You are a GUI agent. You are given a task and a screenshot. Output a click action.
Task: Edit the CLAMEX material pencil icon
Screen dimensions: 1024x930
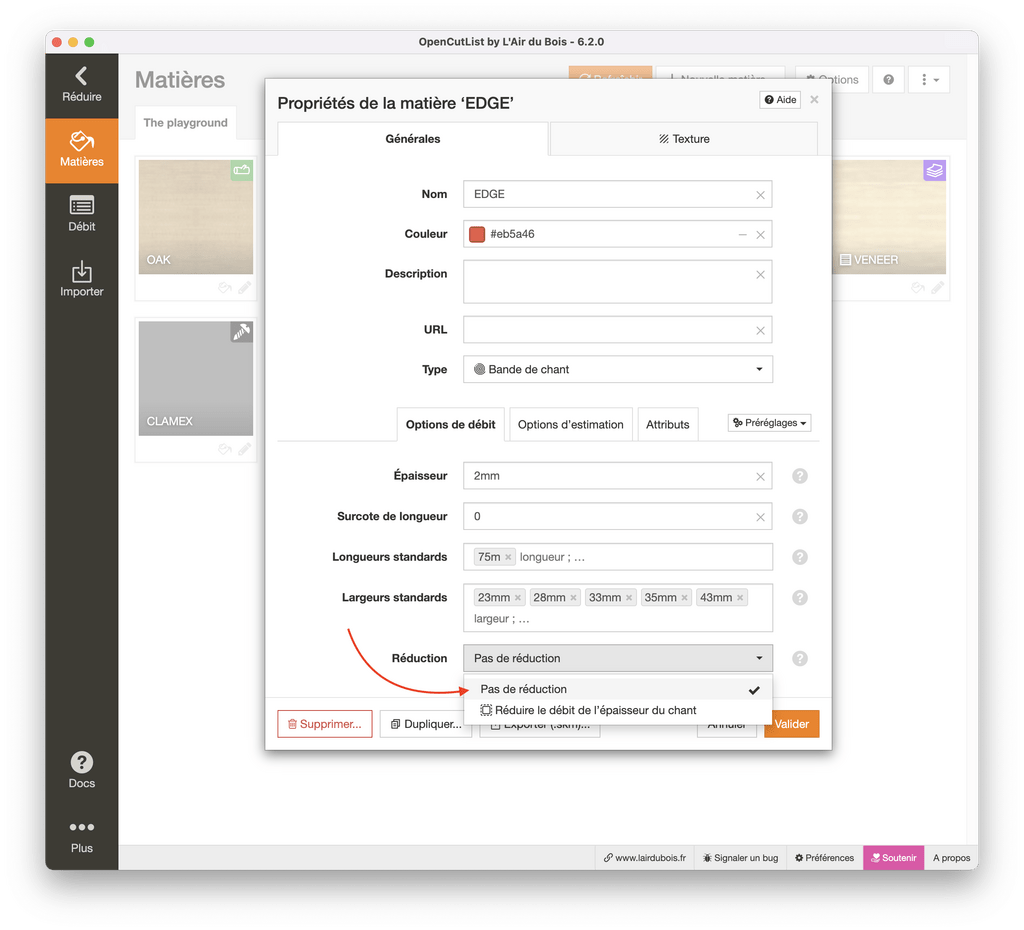pos(244,449)
